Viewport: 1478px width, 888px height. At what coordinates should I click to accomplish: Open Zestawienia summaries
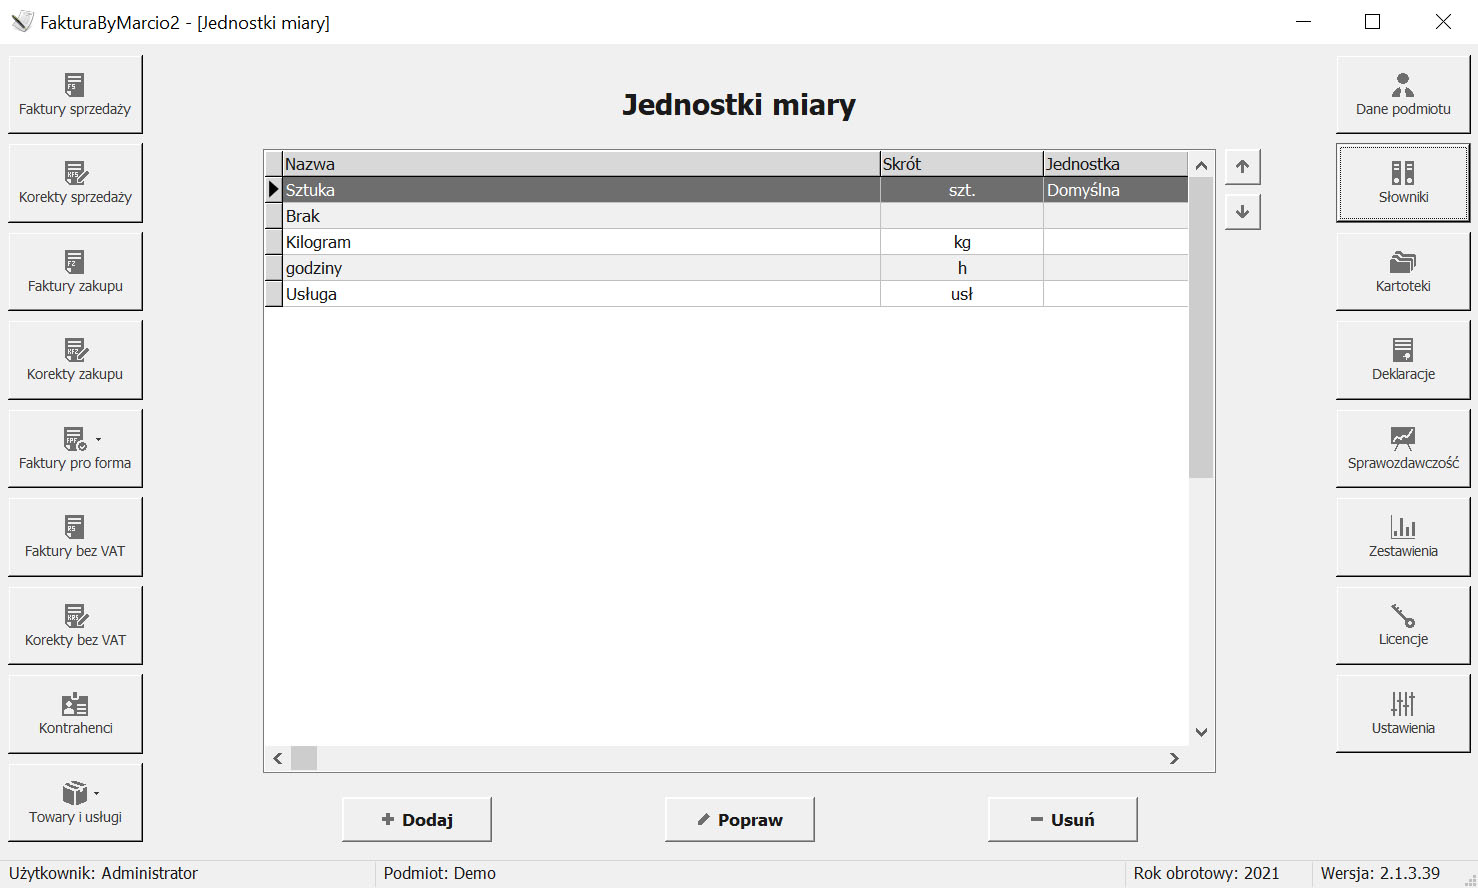(1403, 537)
